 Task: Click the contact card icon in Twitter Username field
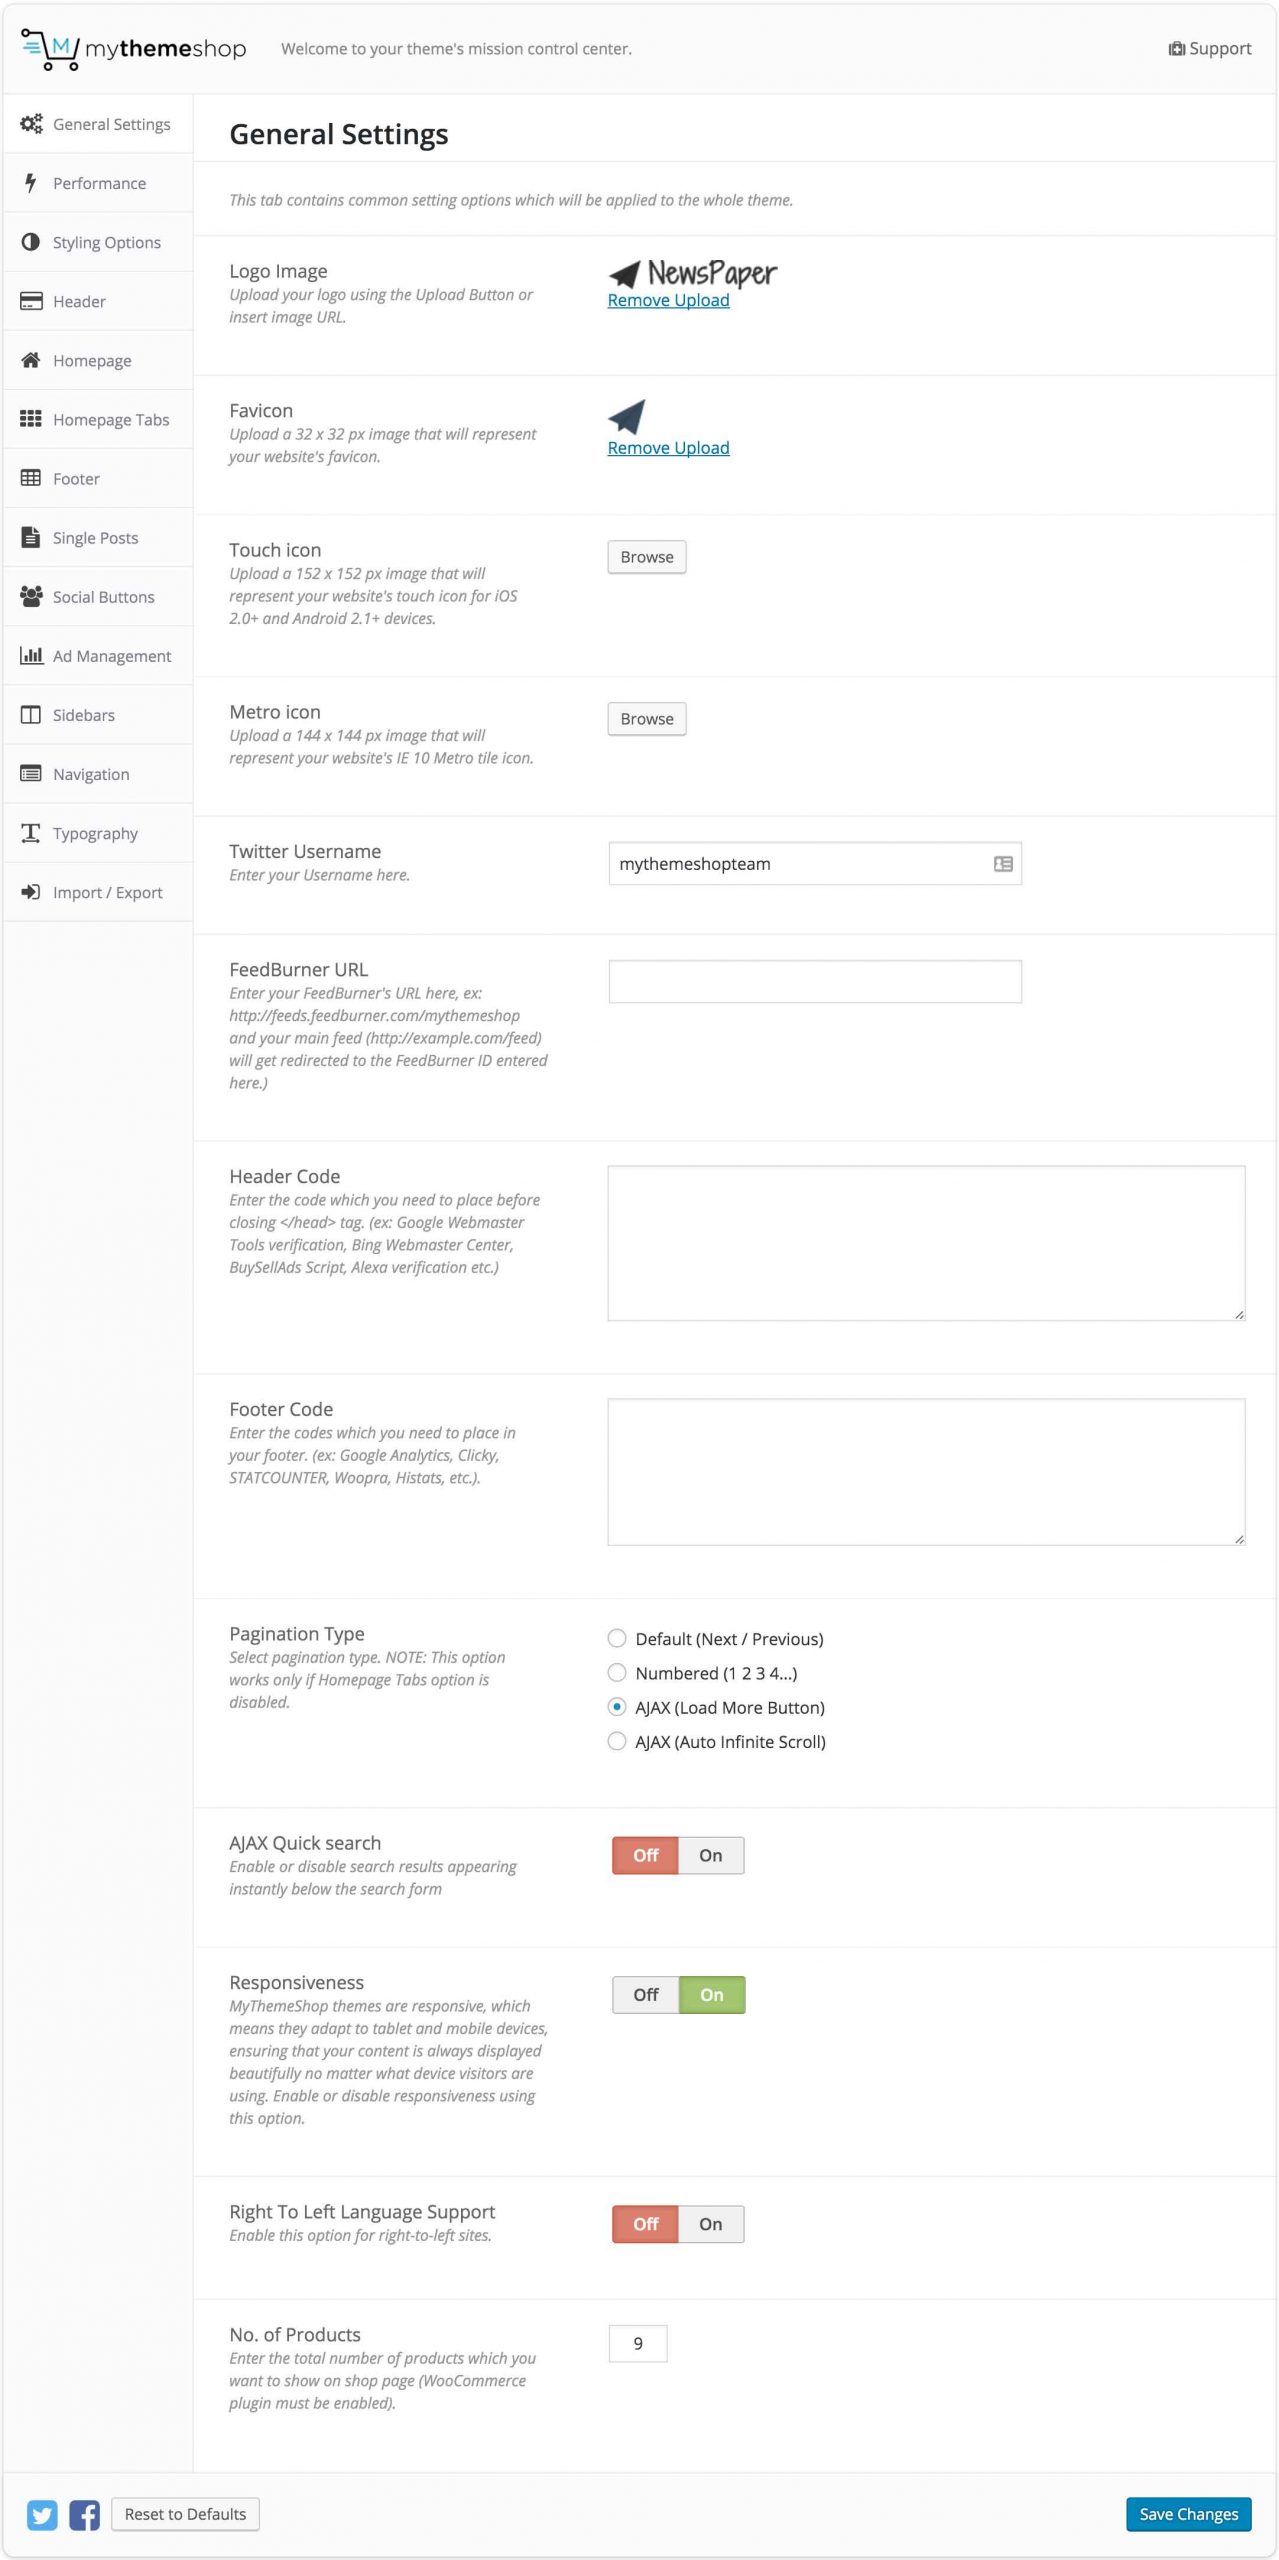point(1002,864)
